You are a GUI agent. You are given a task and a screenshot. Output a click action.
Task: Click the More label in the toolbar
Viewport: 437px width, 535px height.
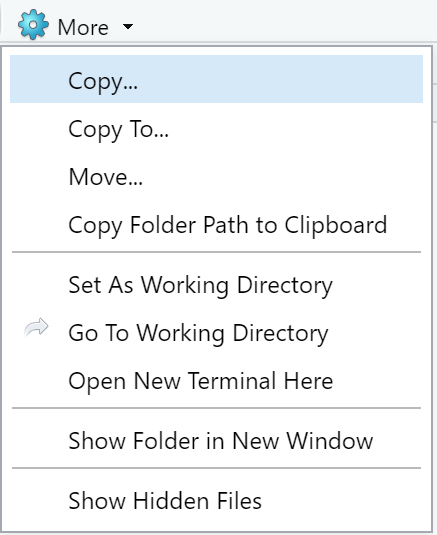point(83,27)
